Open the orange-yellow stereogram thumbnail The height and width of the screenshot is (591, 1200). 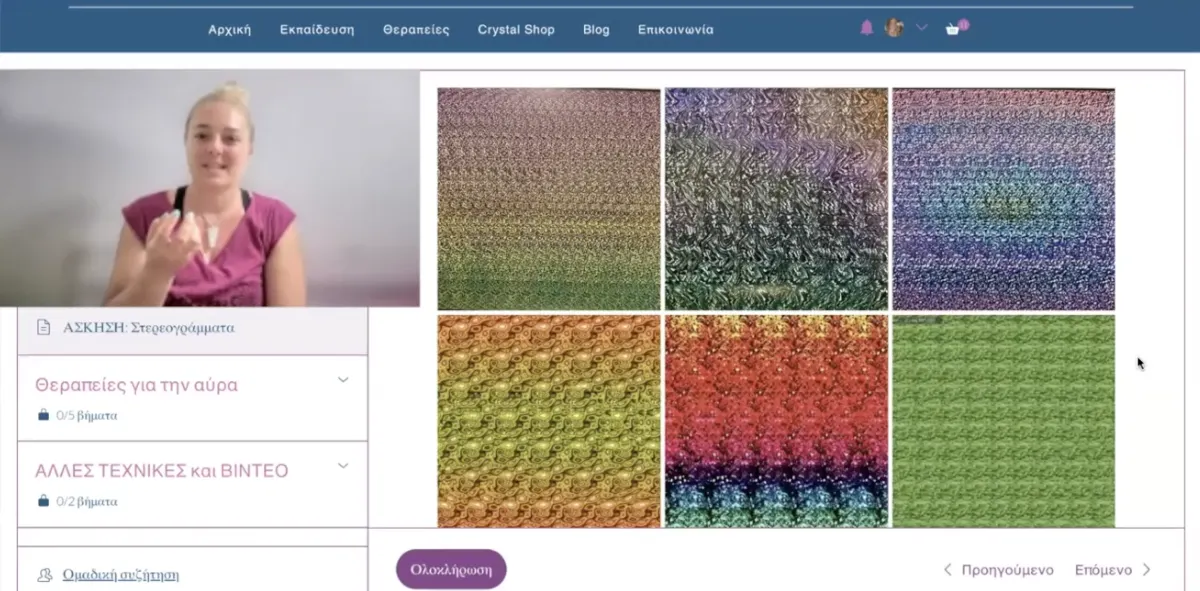pyautogui.click(x=549, y=421)
